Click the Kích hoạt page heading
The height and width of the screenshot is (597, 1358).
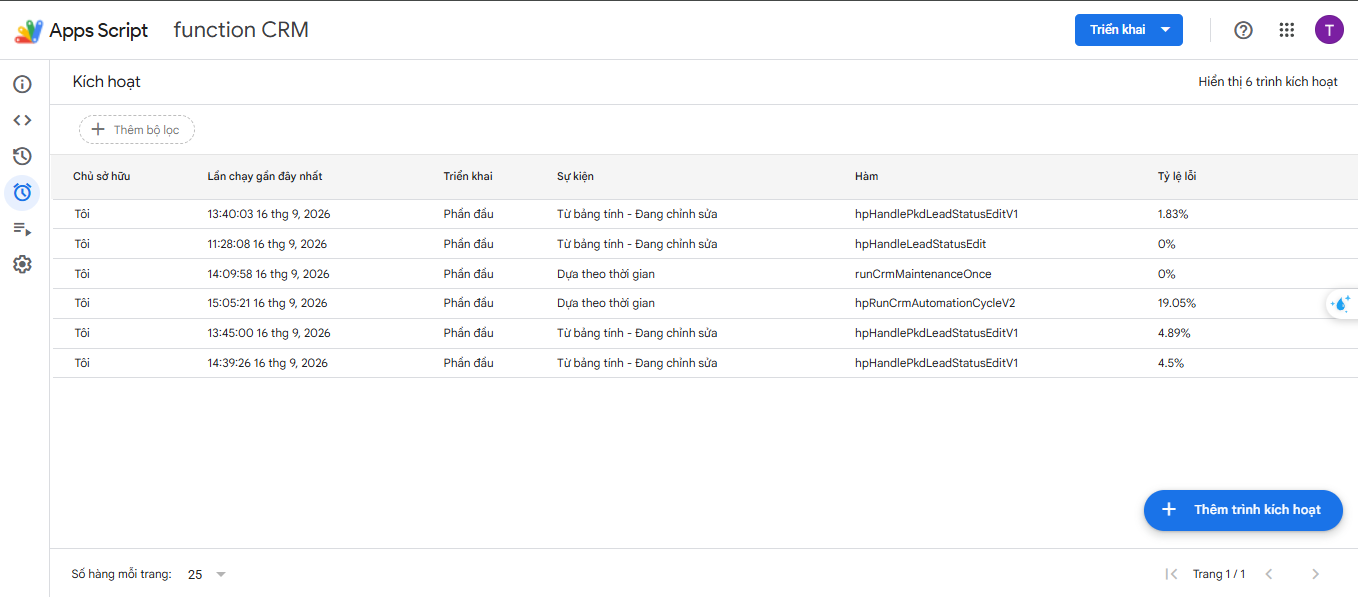[106, 82]
